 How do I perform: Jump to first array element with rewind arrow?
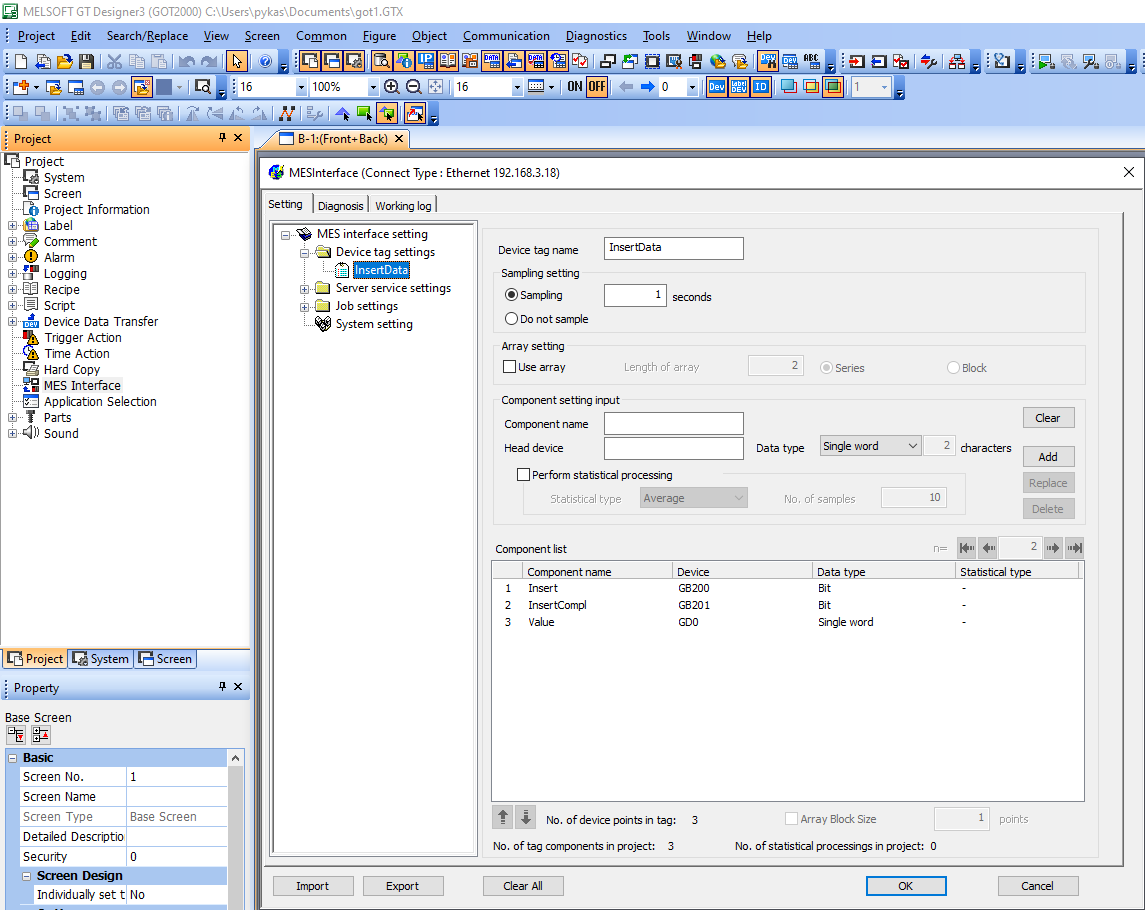pos(967,548)
